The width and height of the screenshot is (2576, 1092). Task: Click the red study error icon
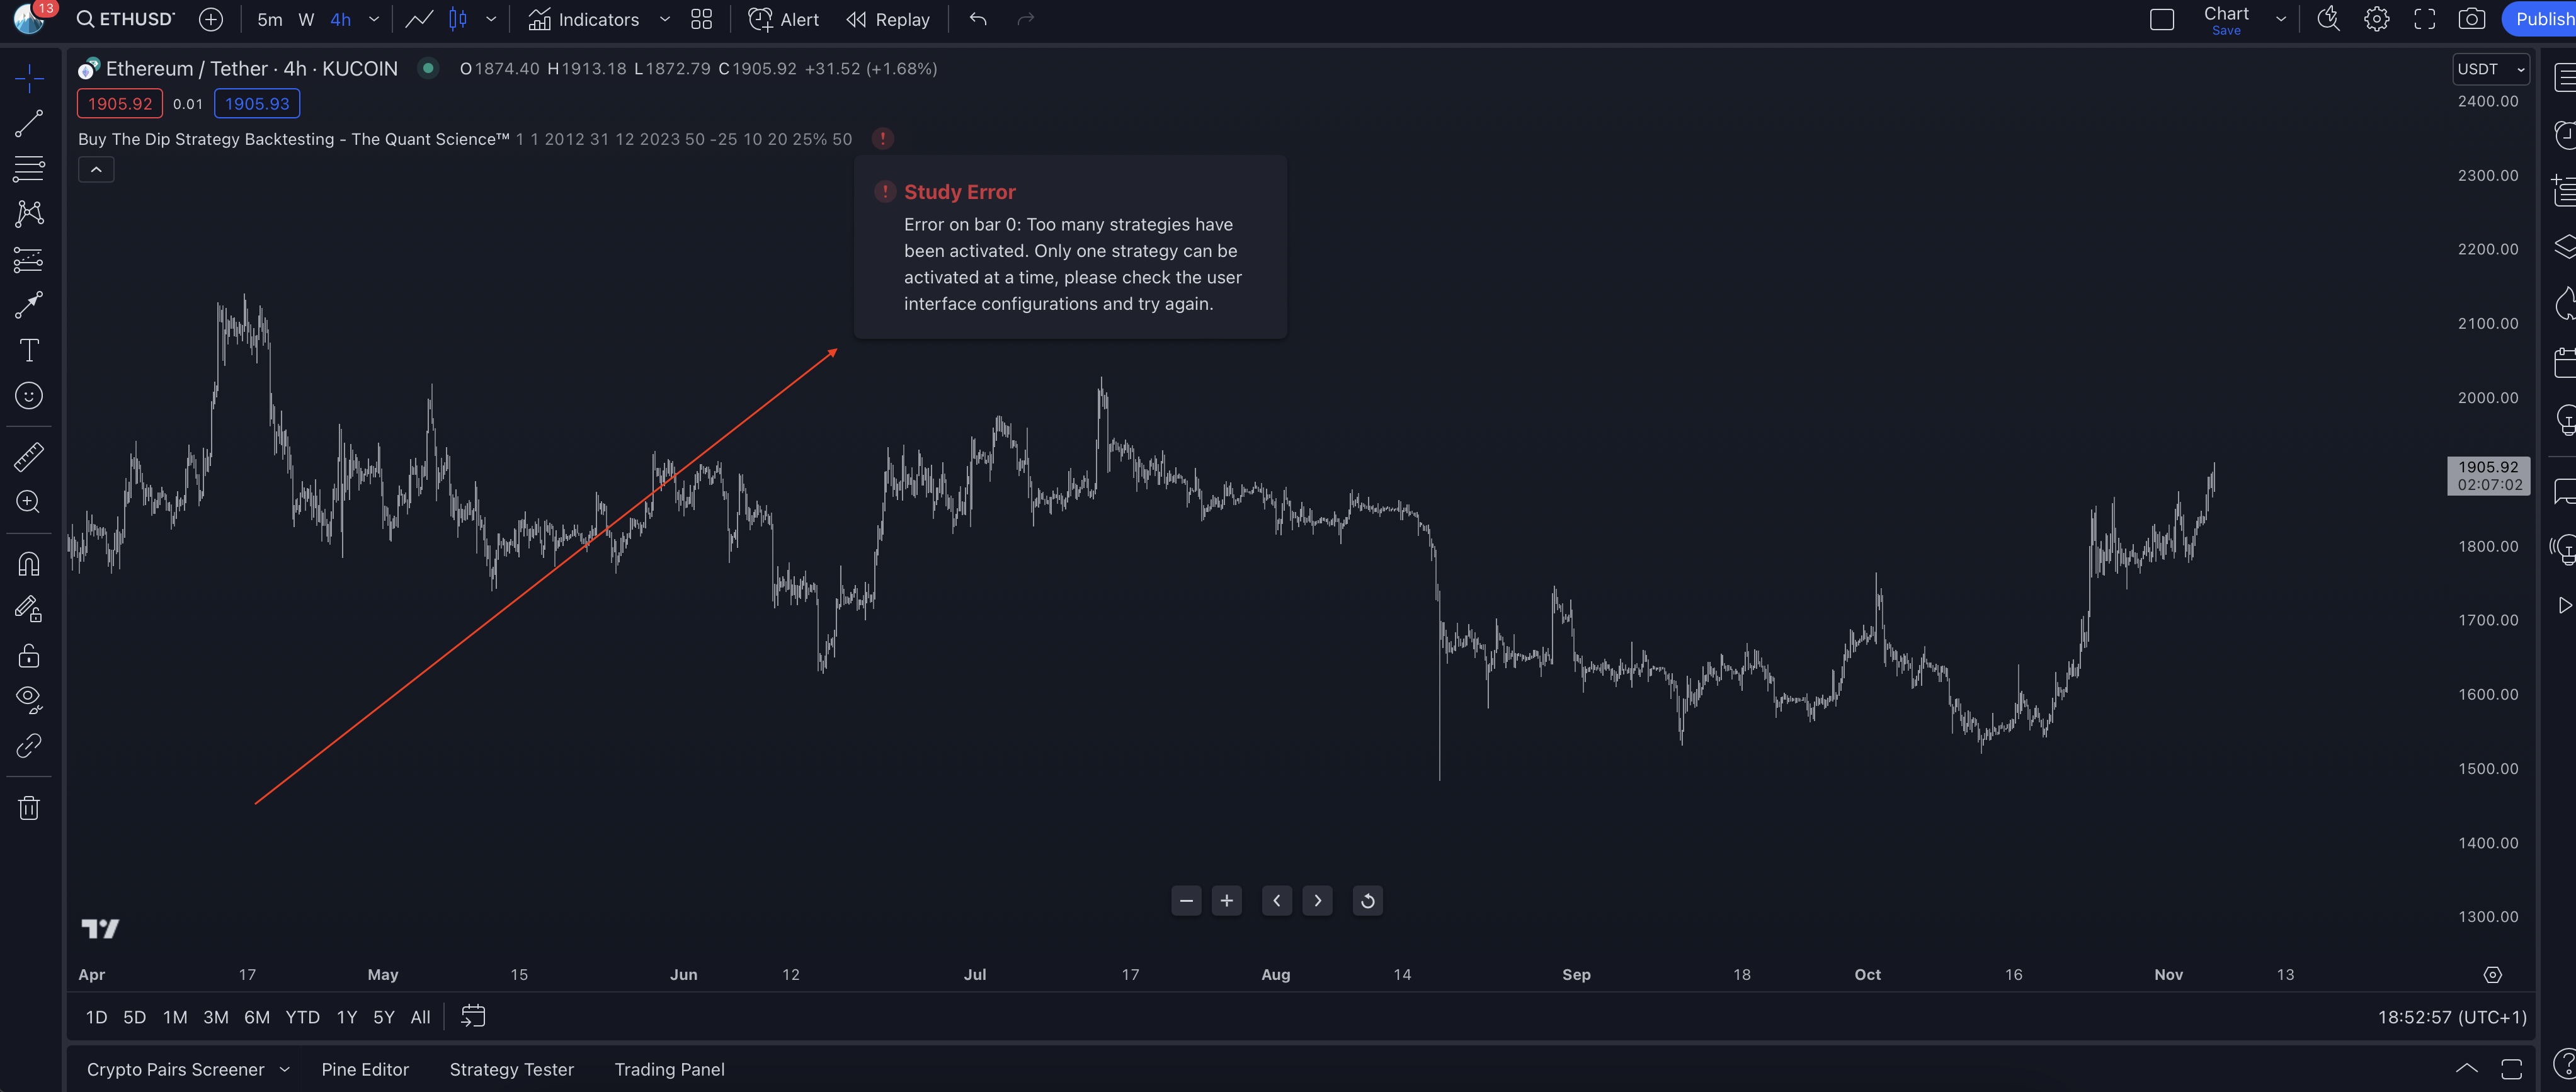882,139
